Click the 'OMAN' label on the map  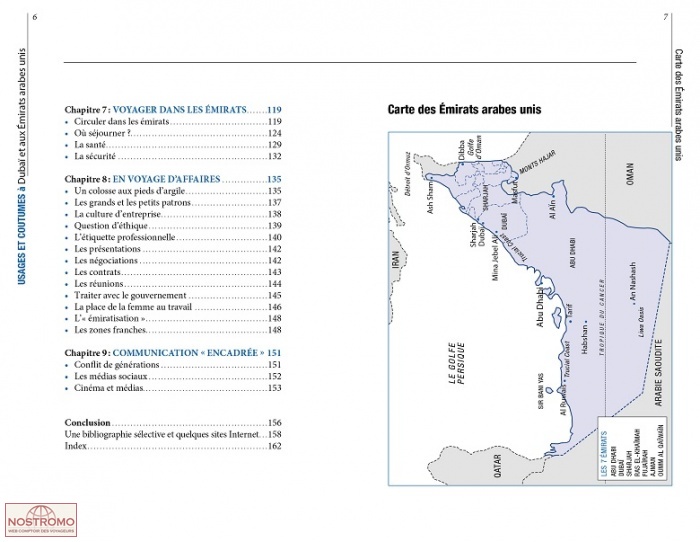[629, 175]
